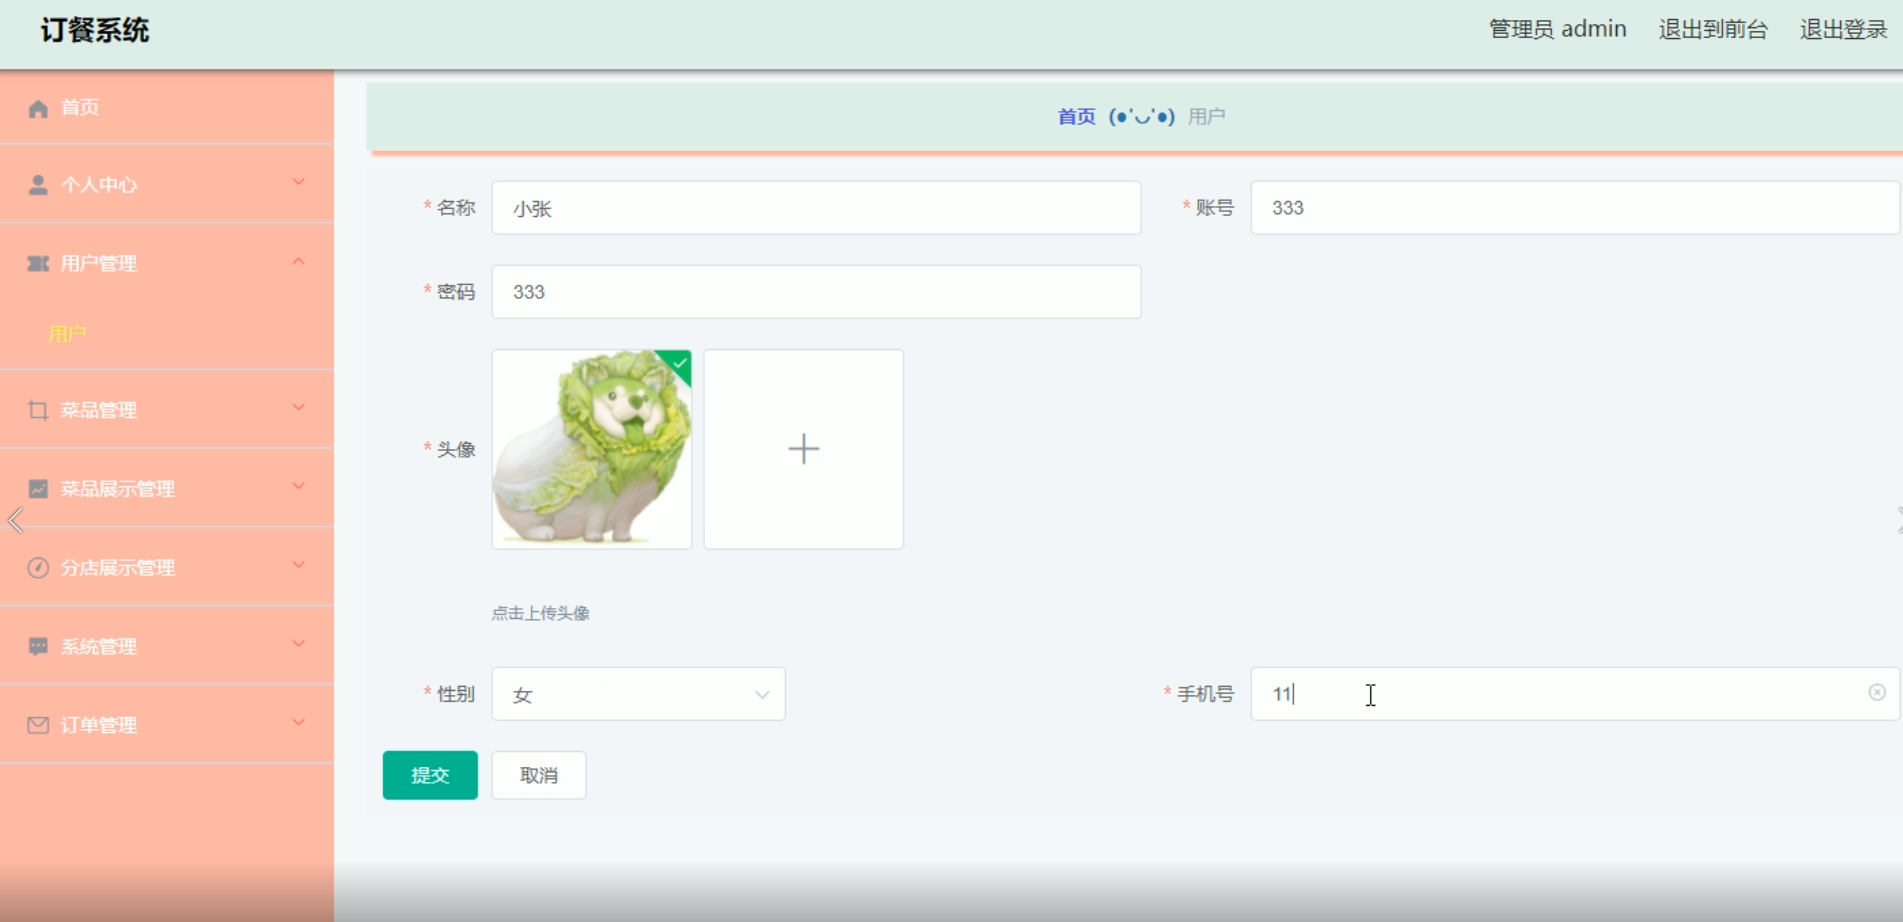Click the envelope icon beside 订单管理
The width and height of the screenshot is (1903, 922).
pyautogui.click(x=38, y=724)
